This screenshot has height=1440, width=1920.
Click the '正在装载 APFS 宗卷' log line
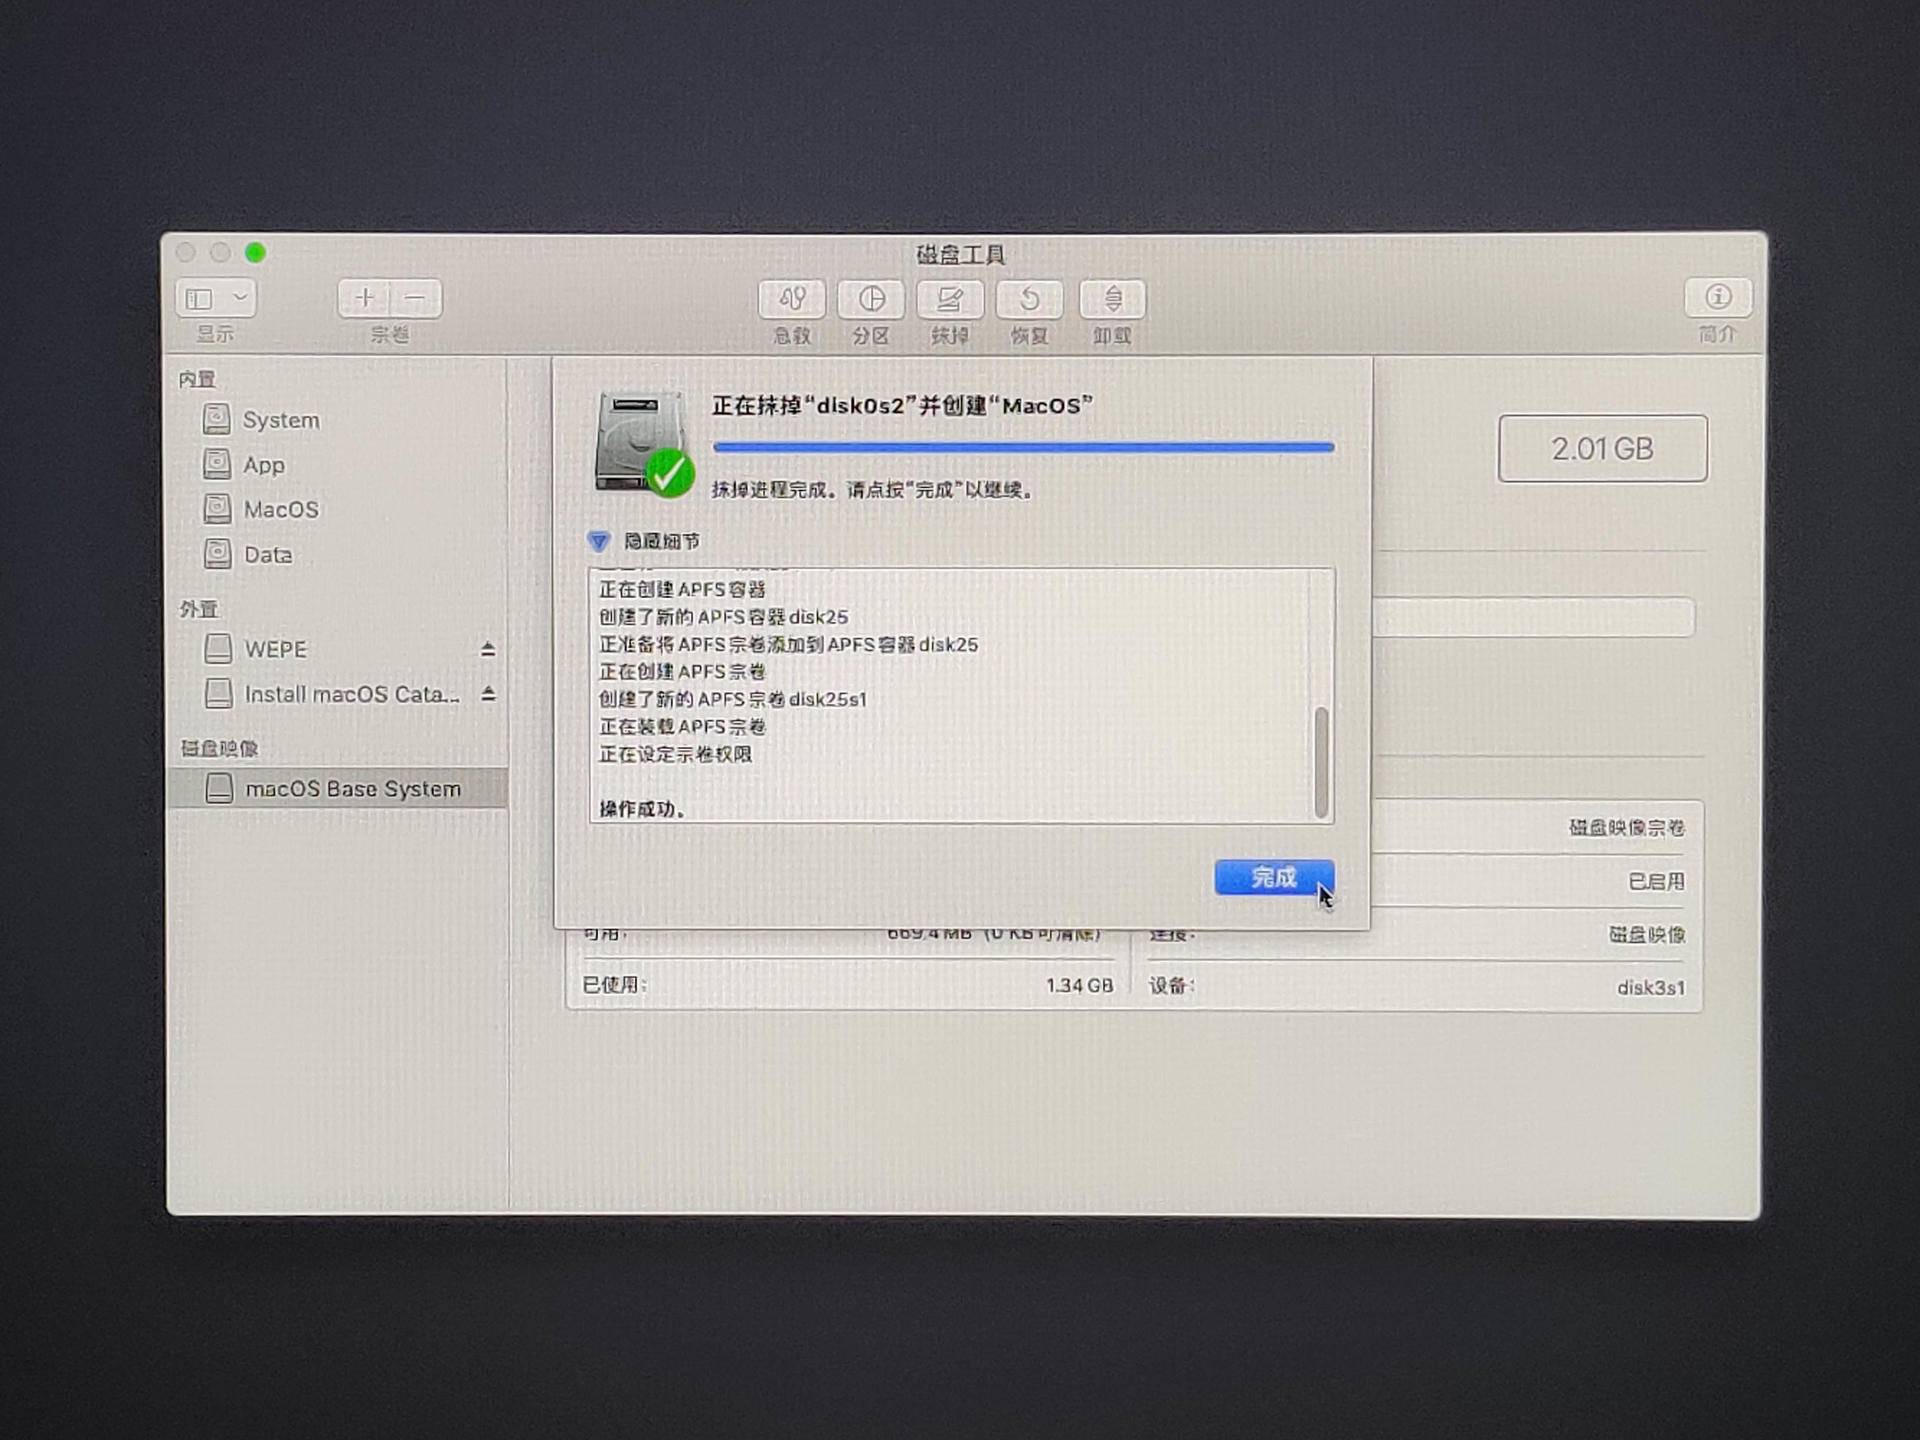point(682,726)
